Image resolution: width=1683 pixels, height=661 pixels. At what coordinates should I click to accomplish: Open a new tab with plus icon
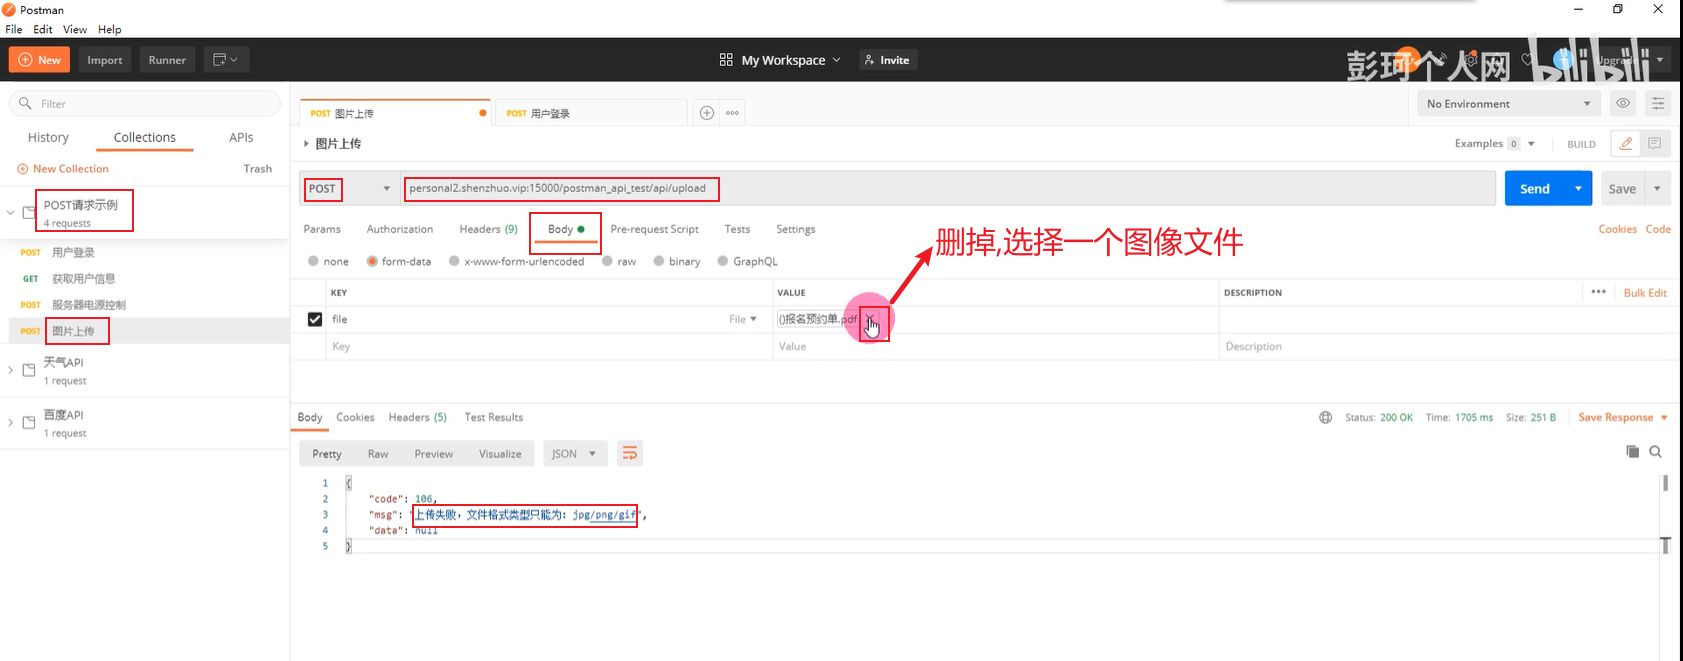tap(707, 113)
